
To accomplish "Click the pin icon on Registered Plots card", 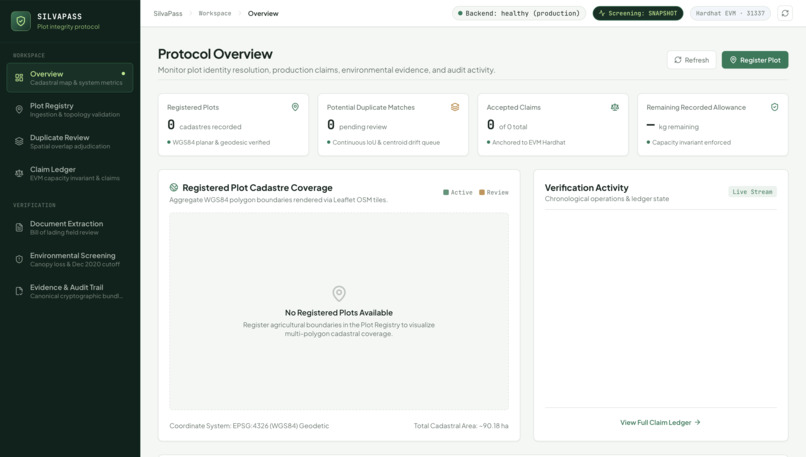I will [295, 107].
